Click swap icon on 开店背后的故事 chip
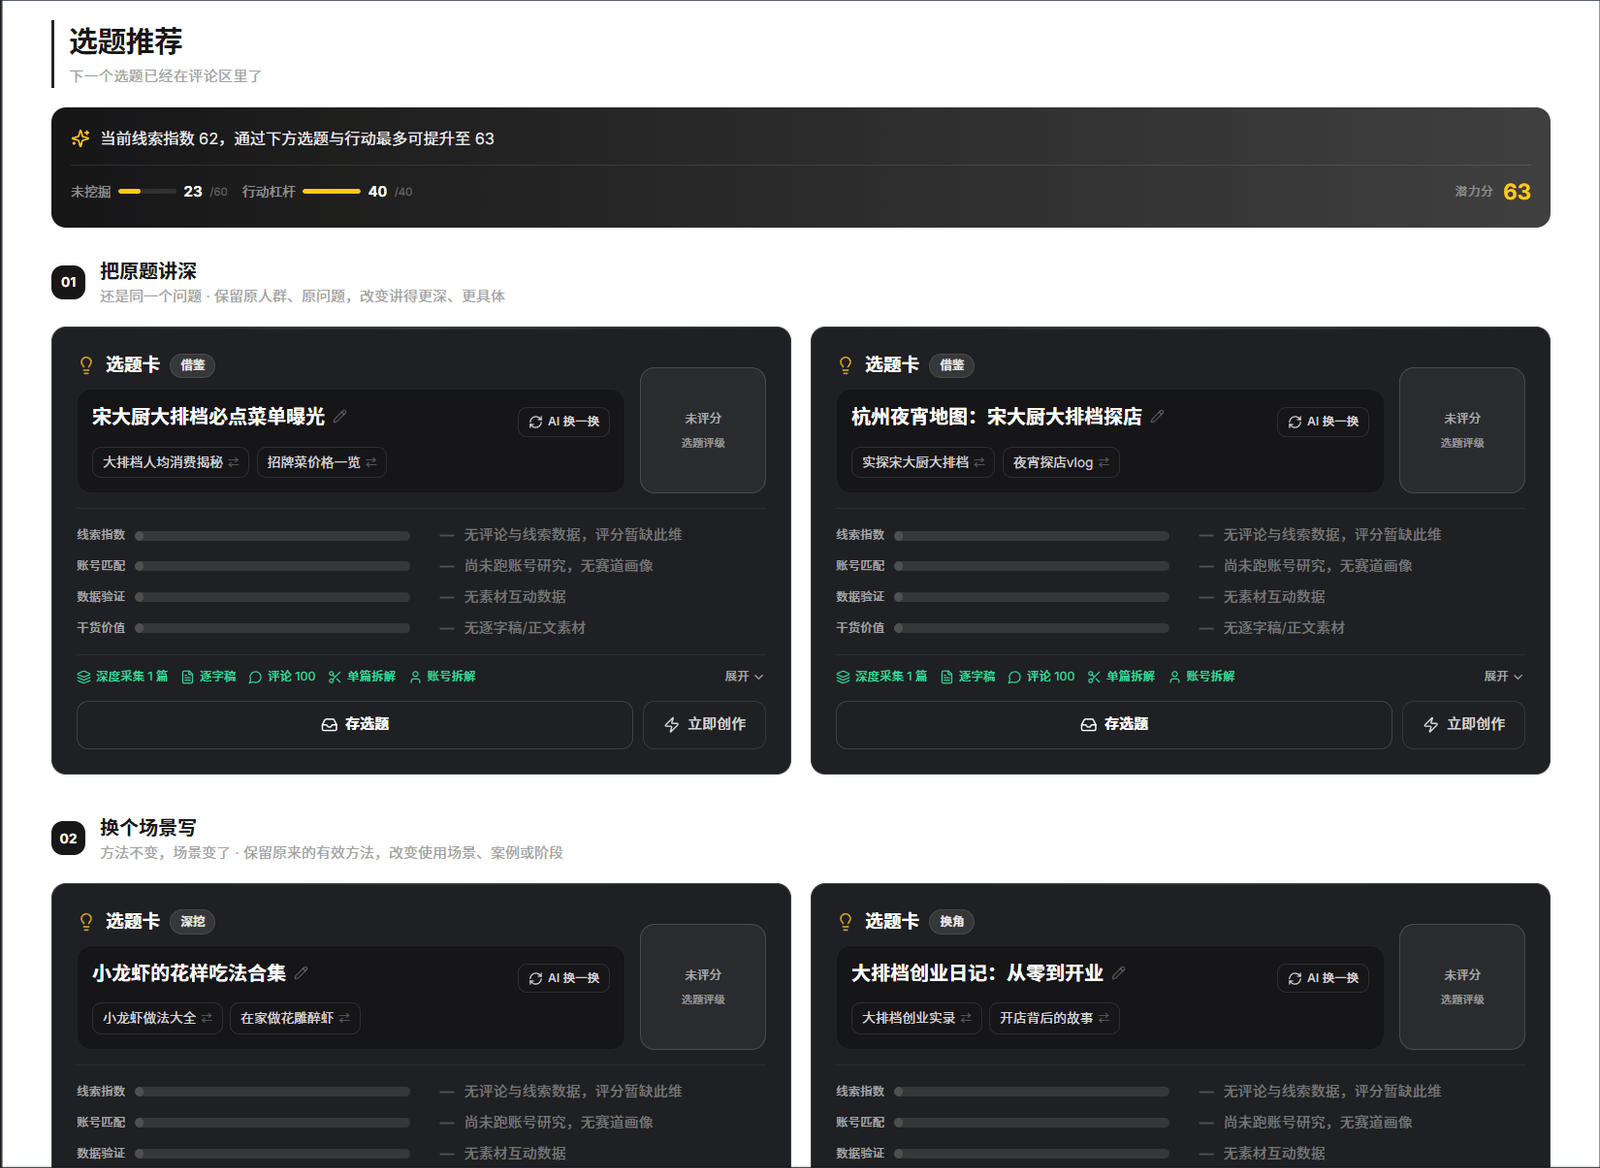This screenshot has width=1600, height=1168. 1104,1018
